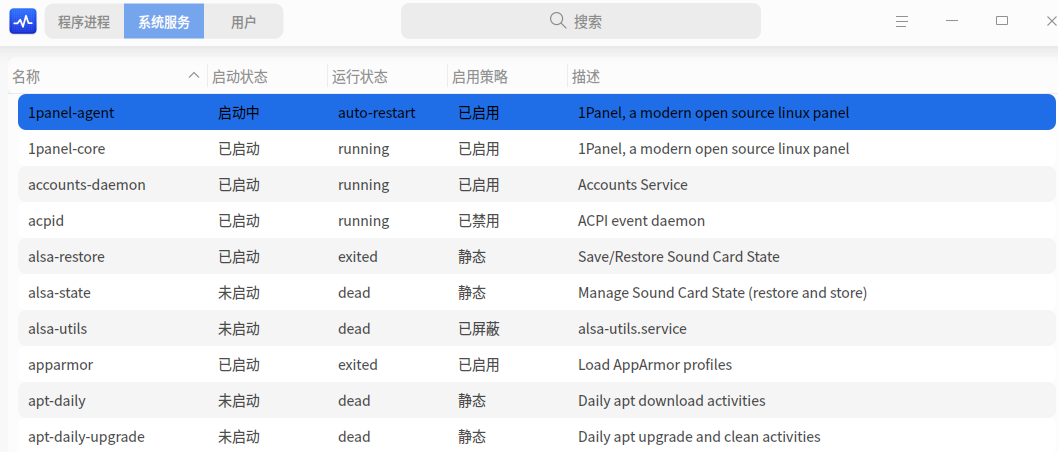Focus the 搜索 search field

pos(581,21)
